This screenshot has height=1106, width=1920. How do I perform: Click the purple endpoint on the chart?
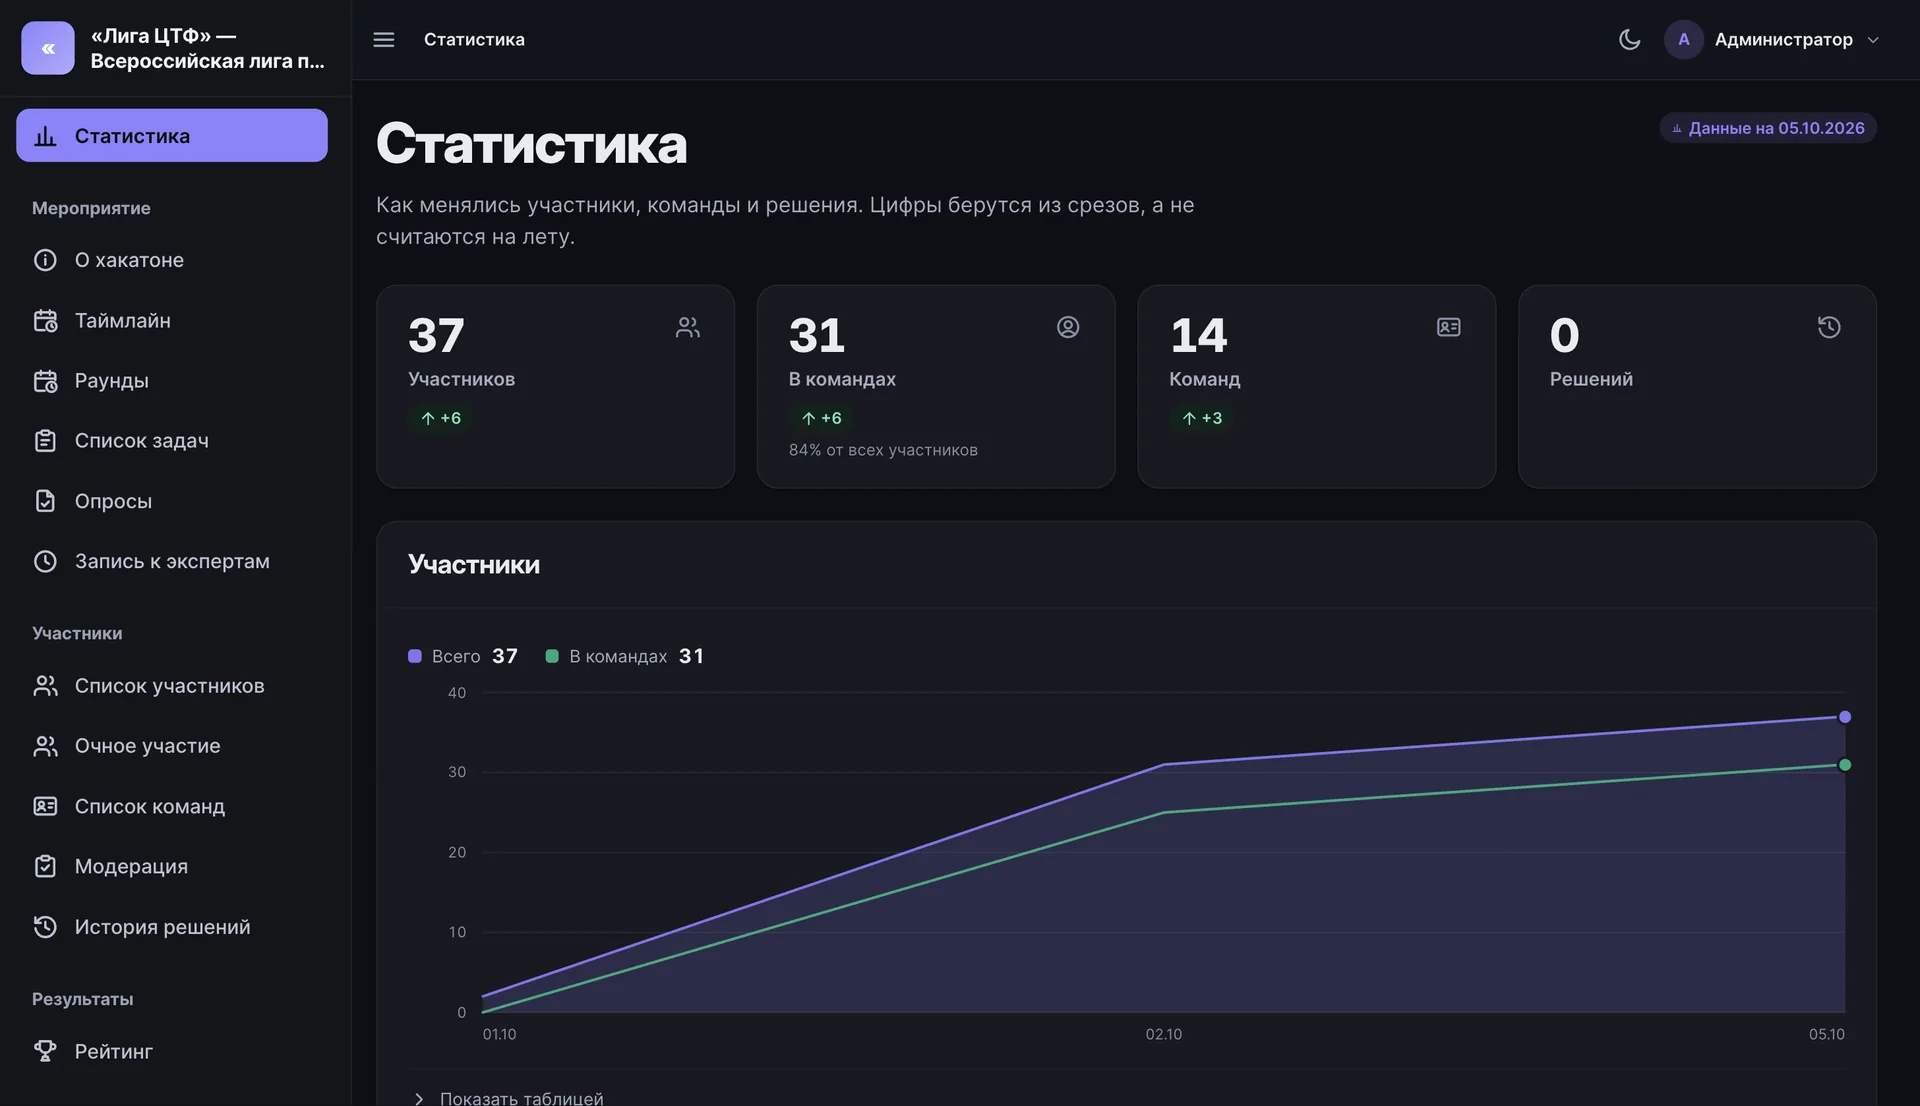[x=1845, y=717]
